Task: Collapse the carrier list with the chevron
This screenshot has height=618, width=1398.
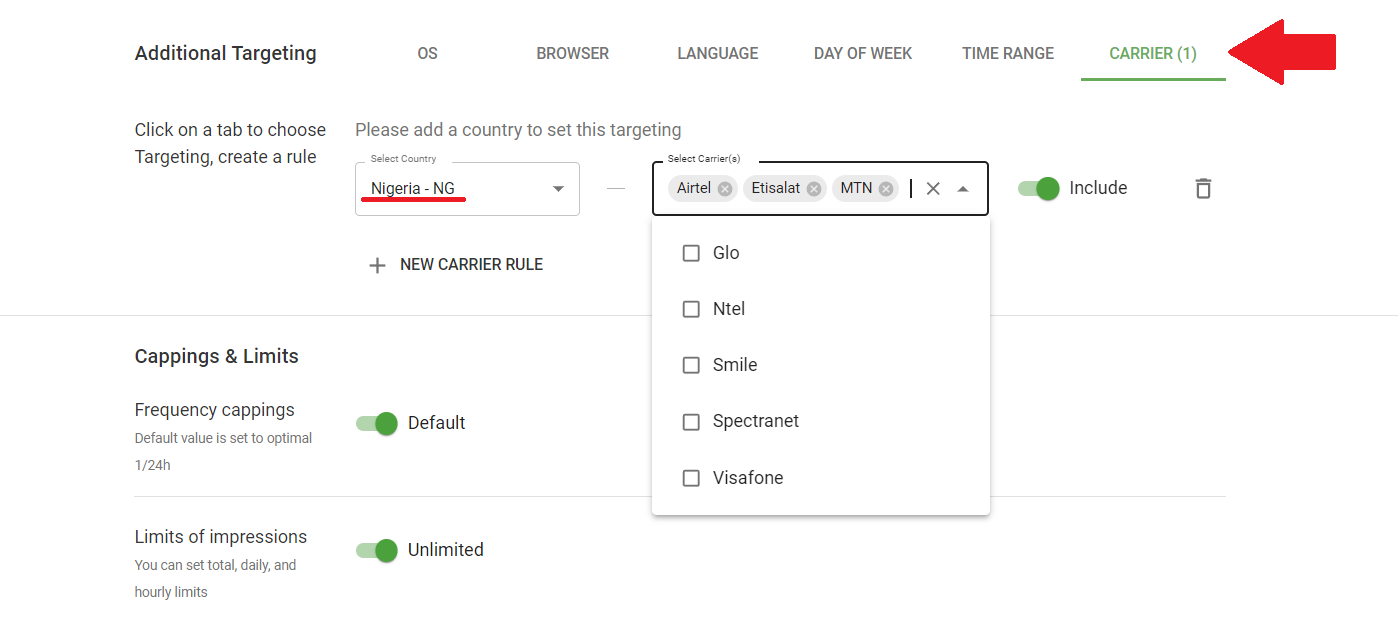Action: (x=962, y=188)
